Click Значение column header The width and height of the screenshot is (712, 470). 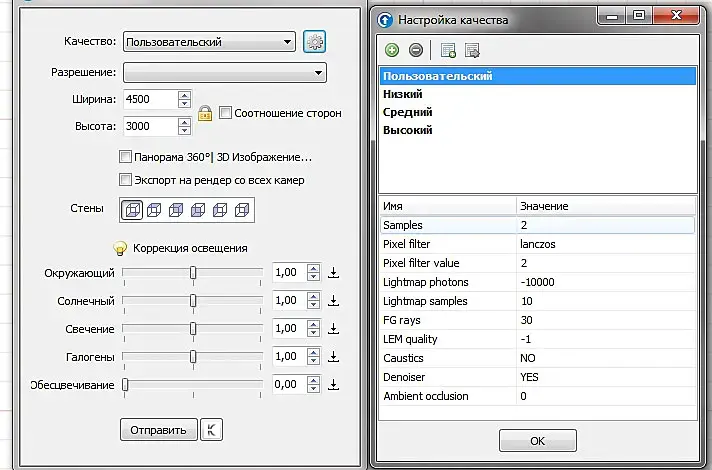click(x=606, y=206)
